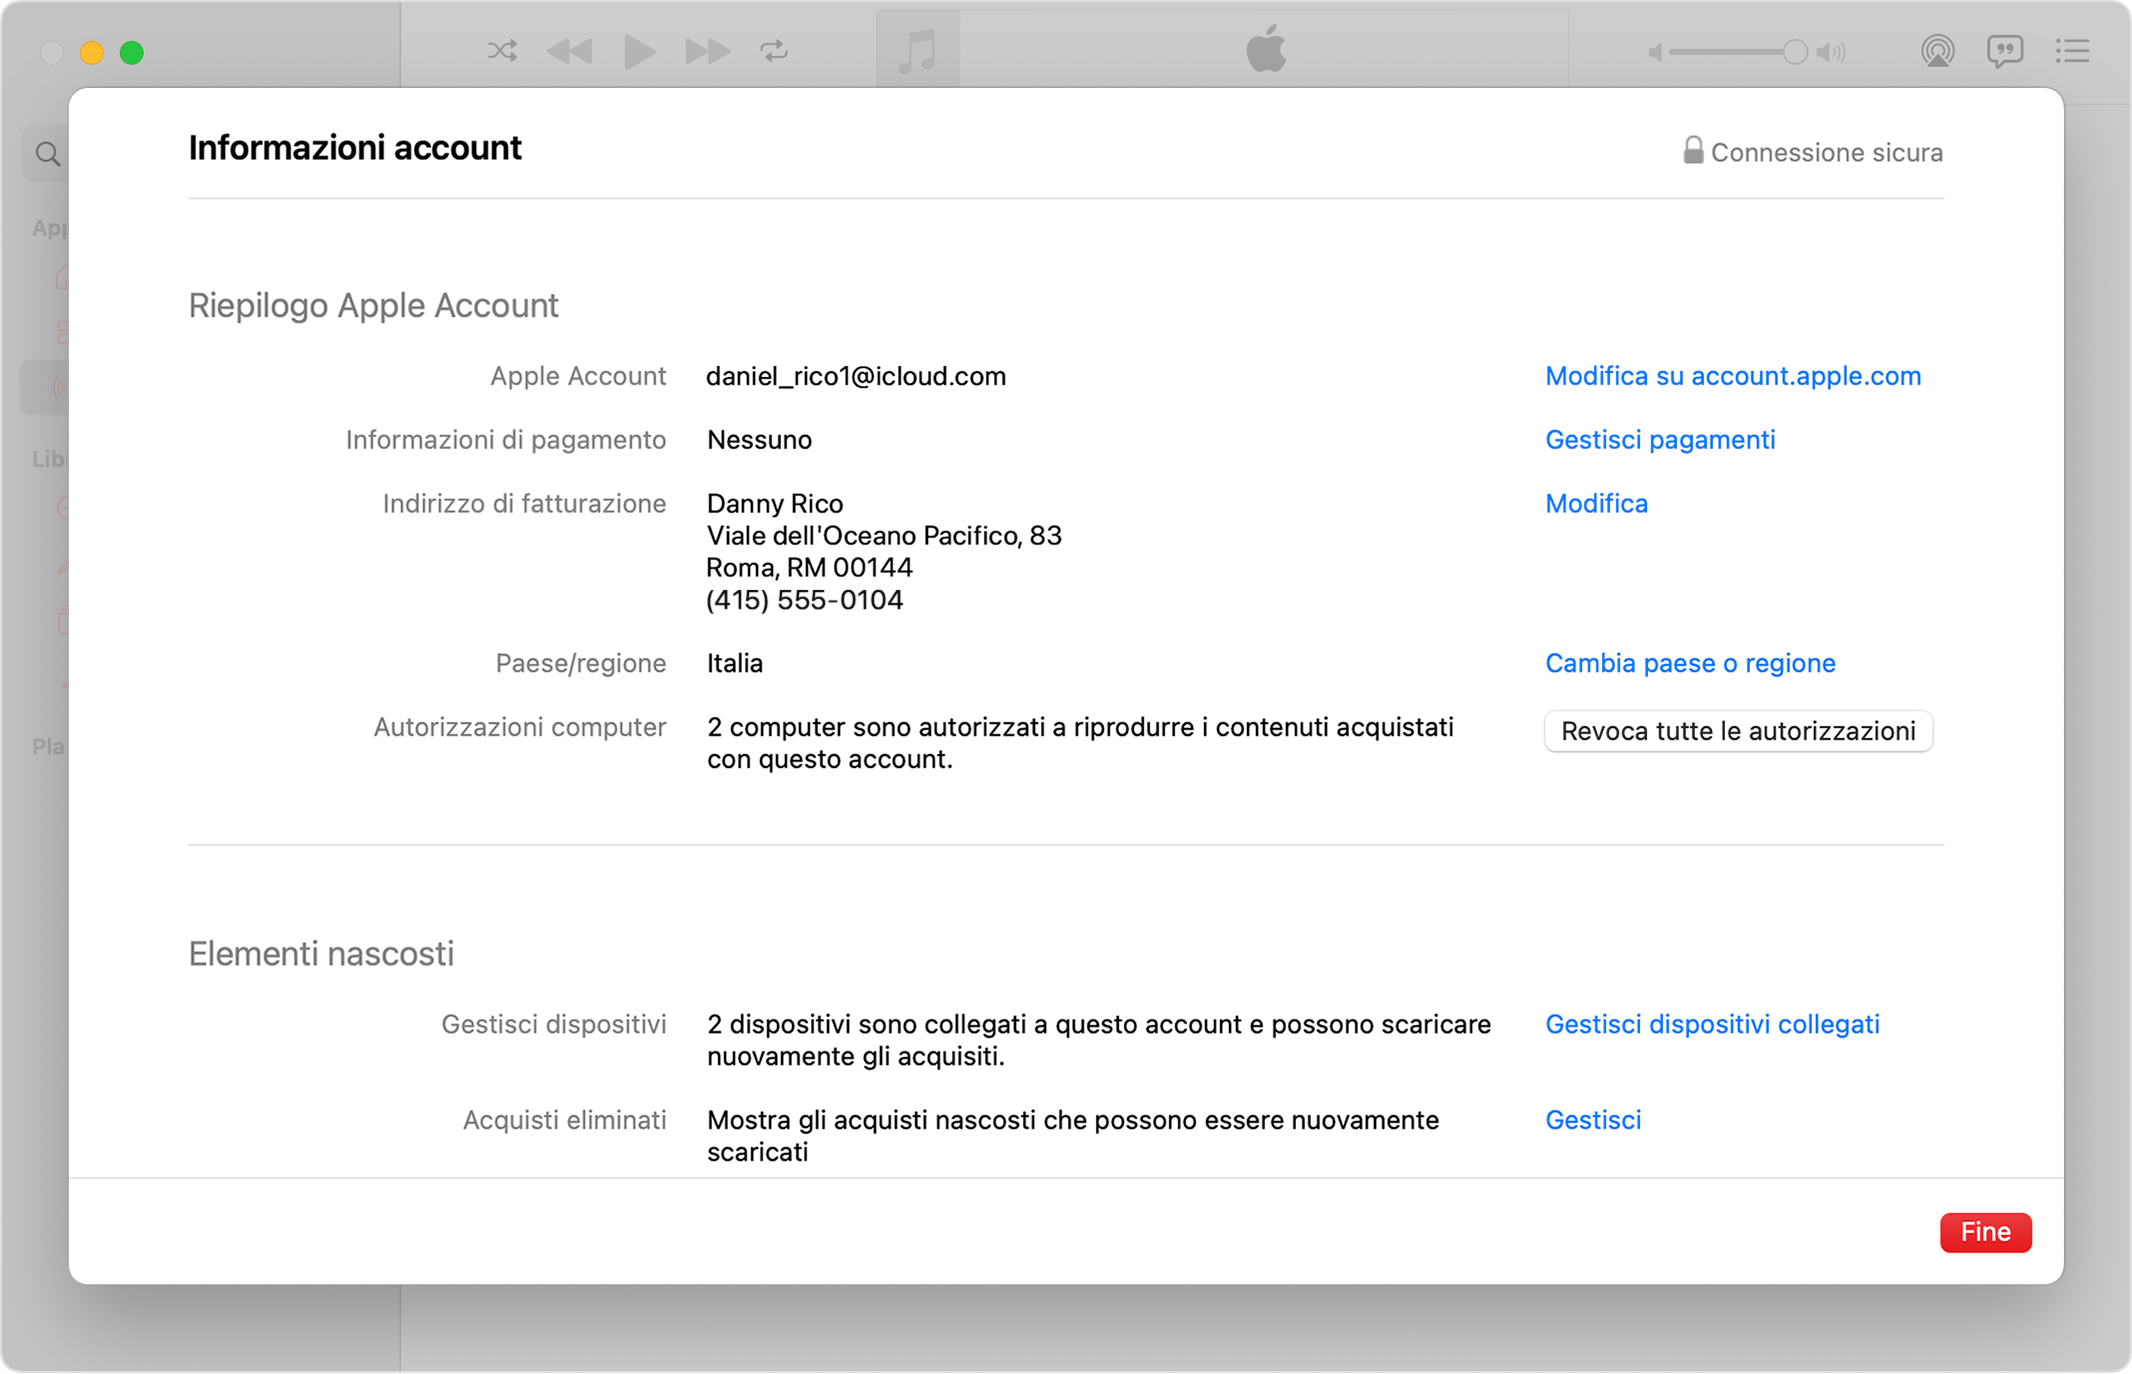Click the (415) 555-0104 phone number
This screenshot has width=2132, height=1374.
804,600
